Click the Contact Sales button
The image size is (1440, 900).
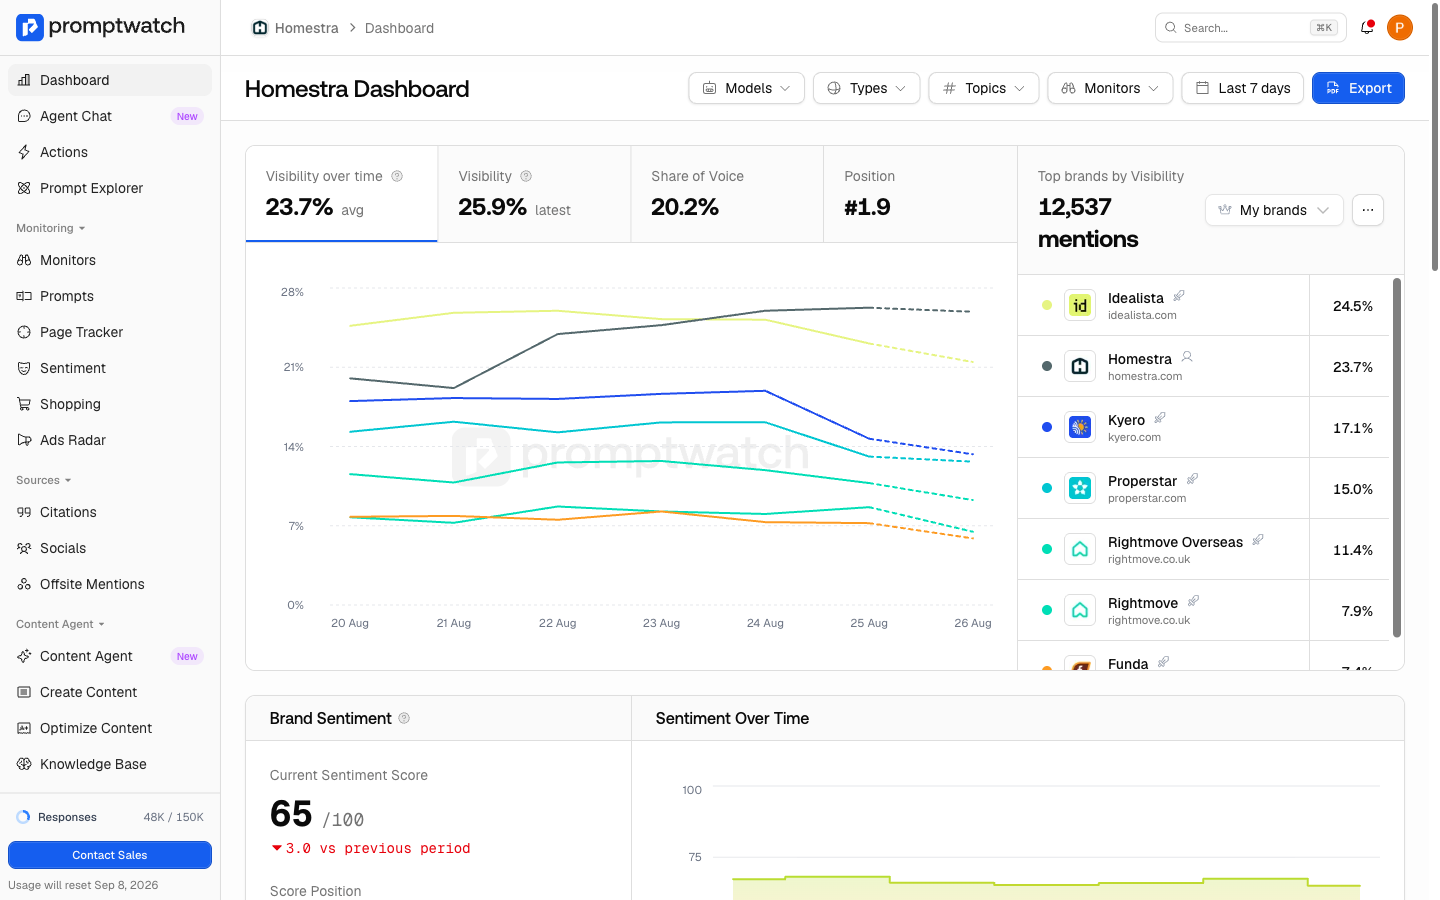coord(110,855)
